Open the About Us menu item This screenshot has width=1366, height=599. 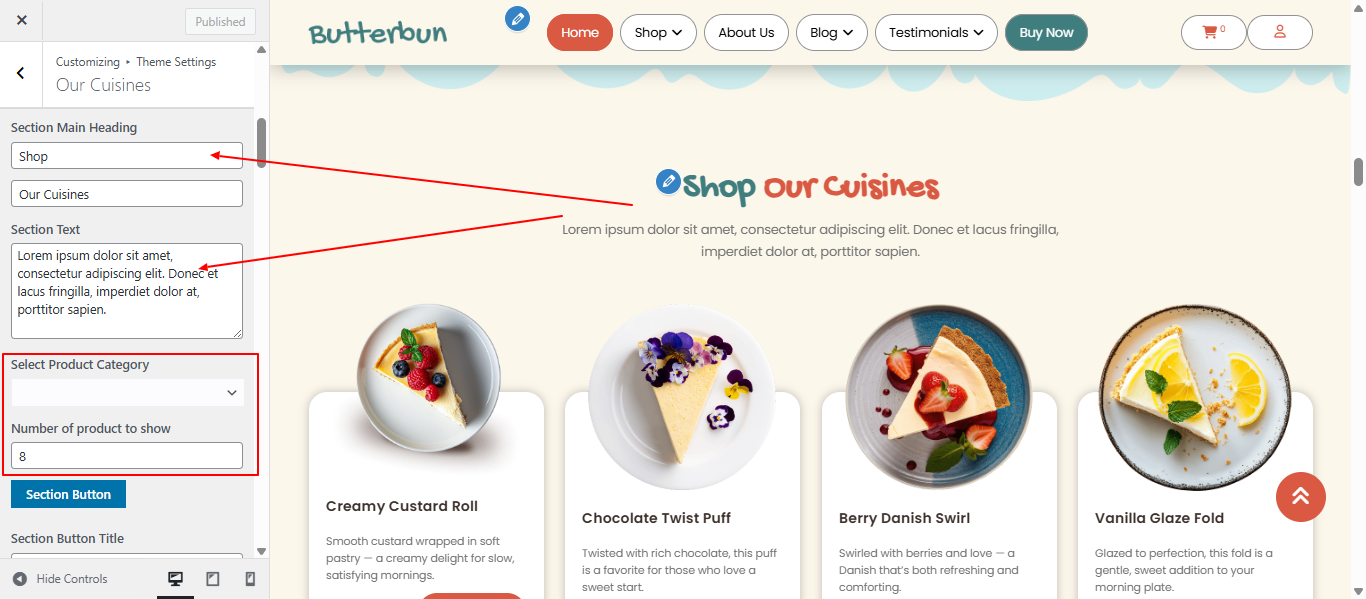(x=746, y=32)
